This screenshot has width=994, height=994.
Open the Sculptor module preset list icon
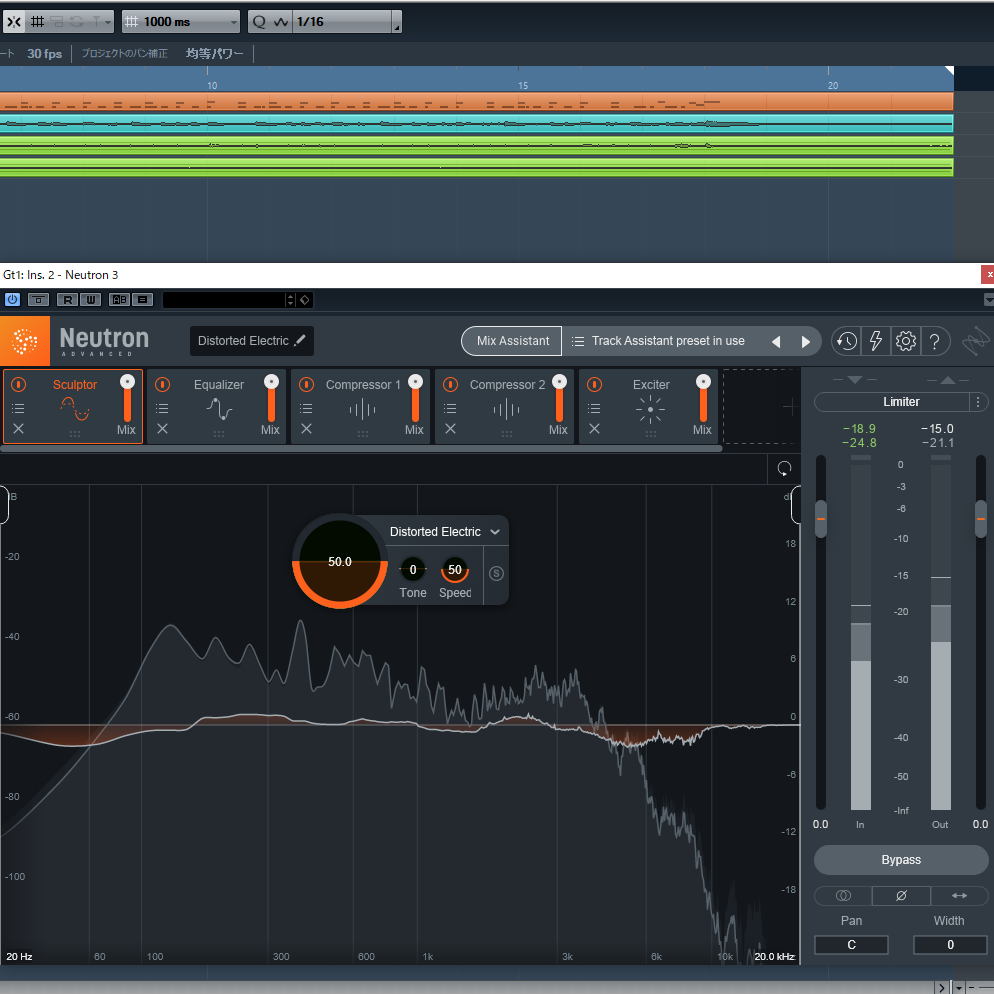pyautogui.click(x=18, y=408)
